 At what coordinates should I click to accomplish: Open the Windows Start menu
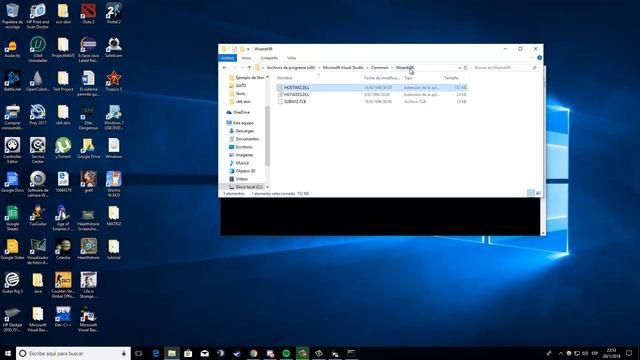7,353
